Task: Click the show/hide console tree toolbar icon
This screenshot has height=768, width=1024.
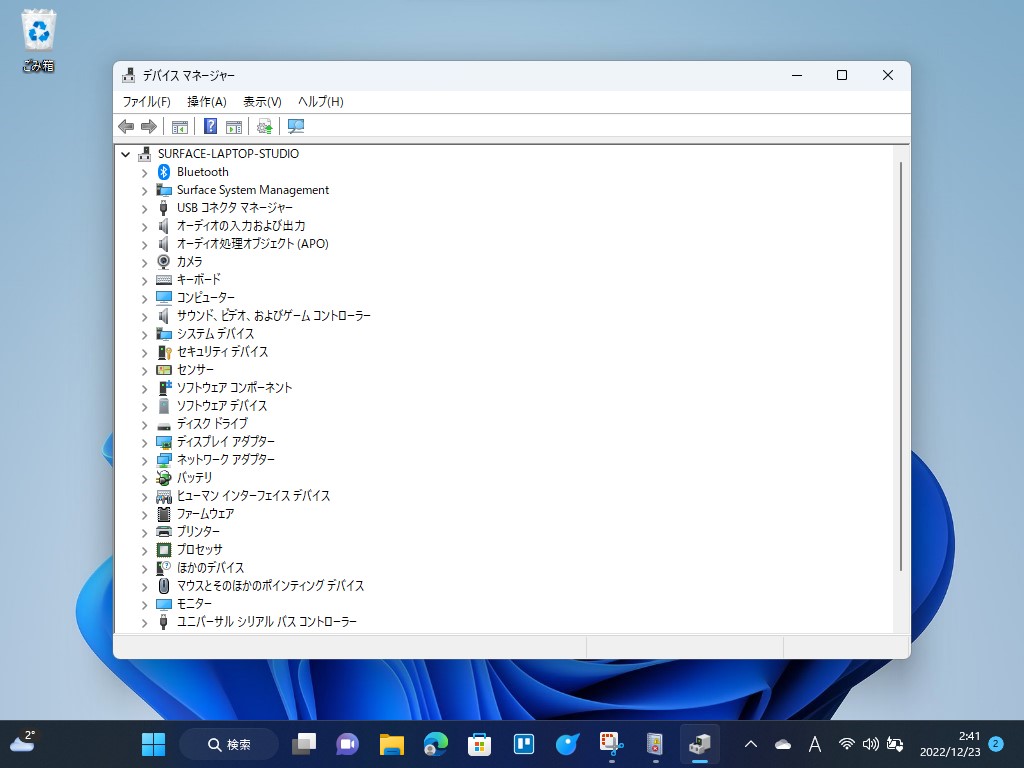Action: [180, 126]
